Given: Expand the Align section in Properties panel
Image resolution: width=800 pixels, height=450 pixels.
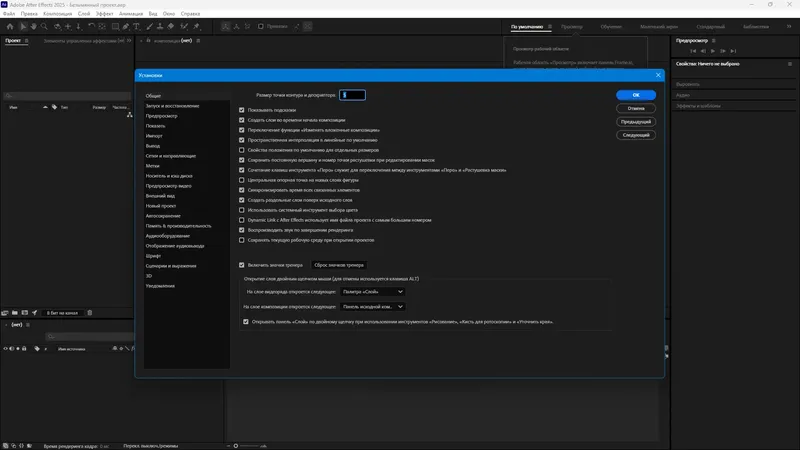Looking at the screenshot, I should point(688,84).
